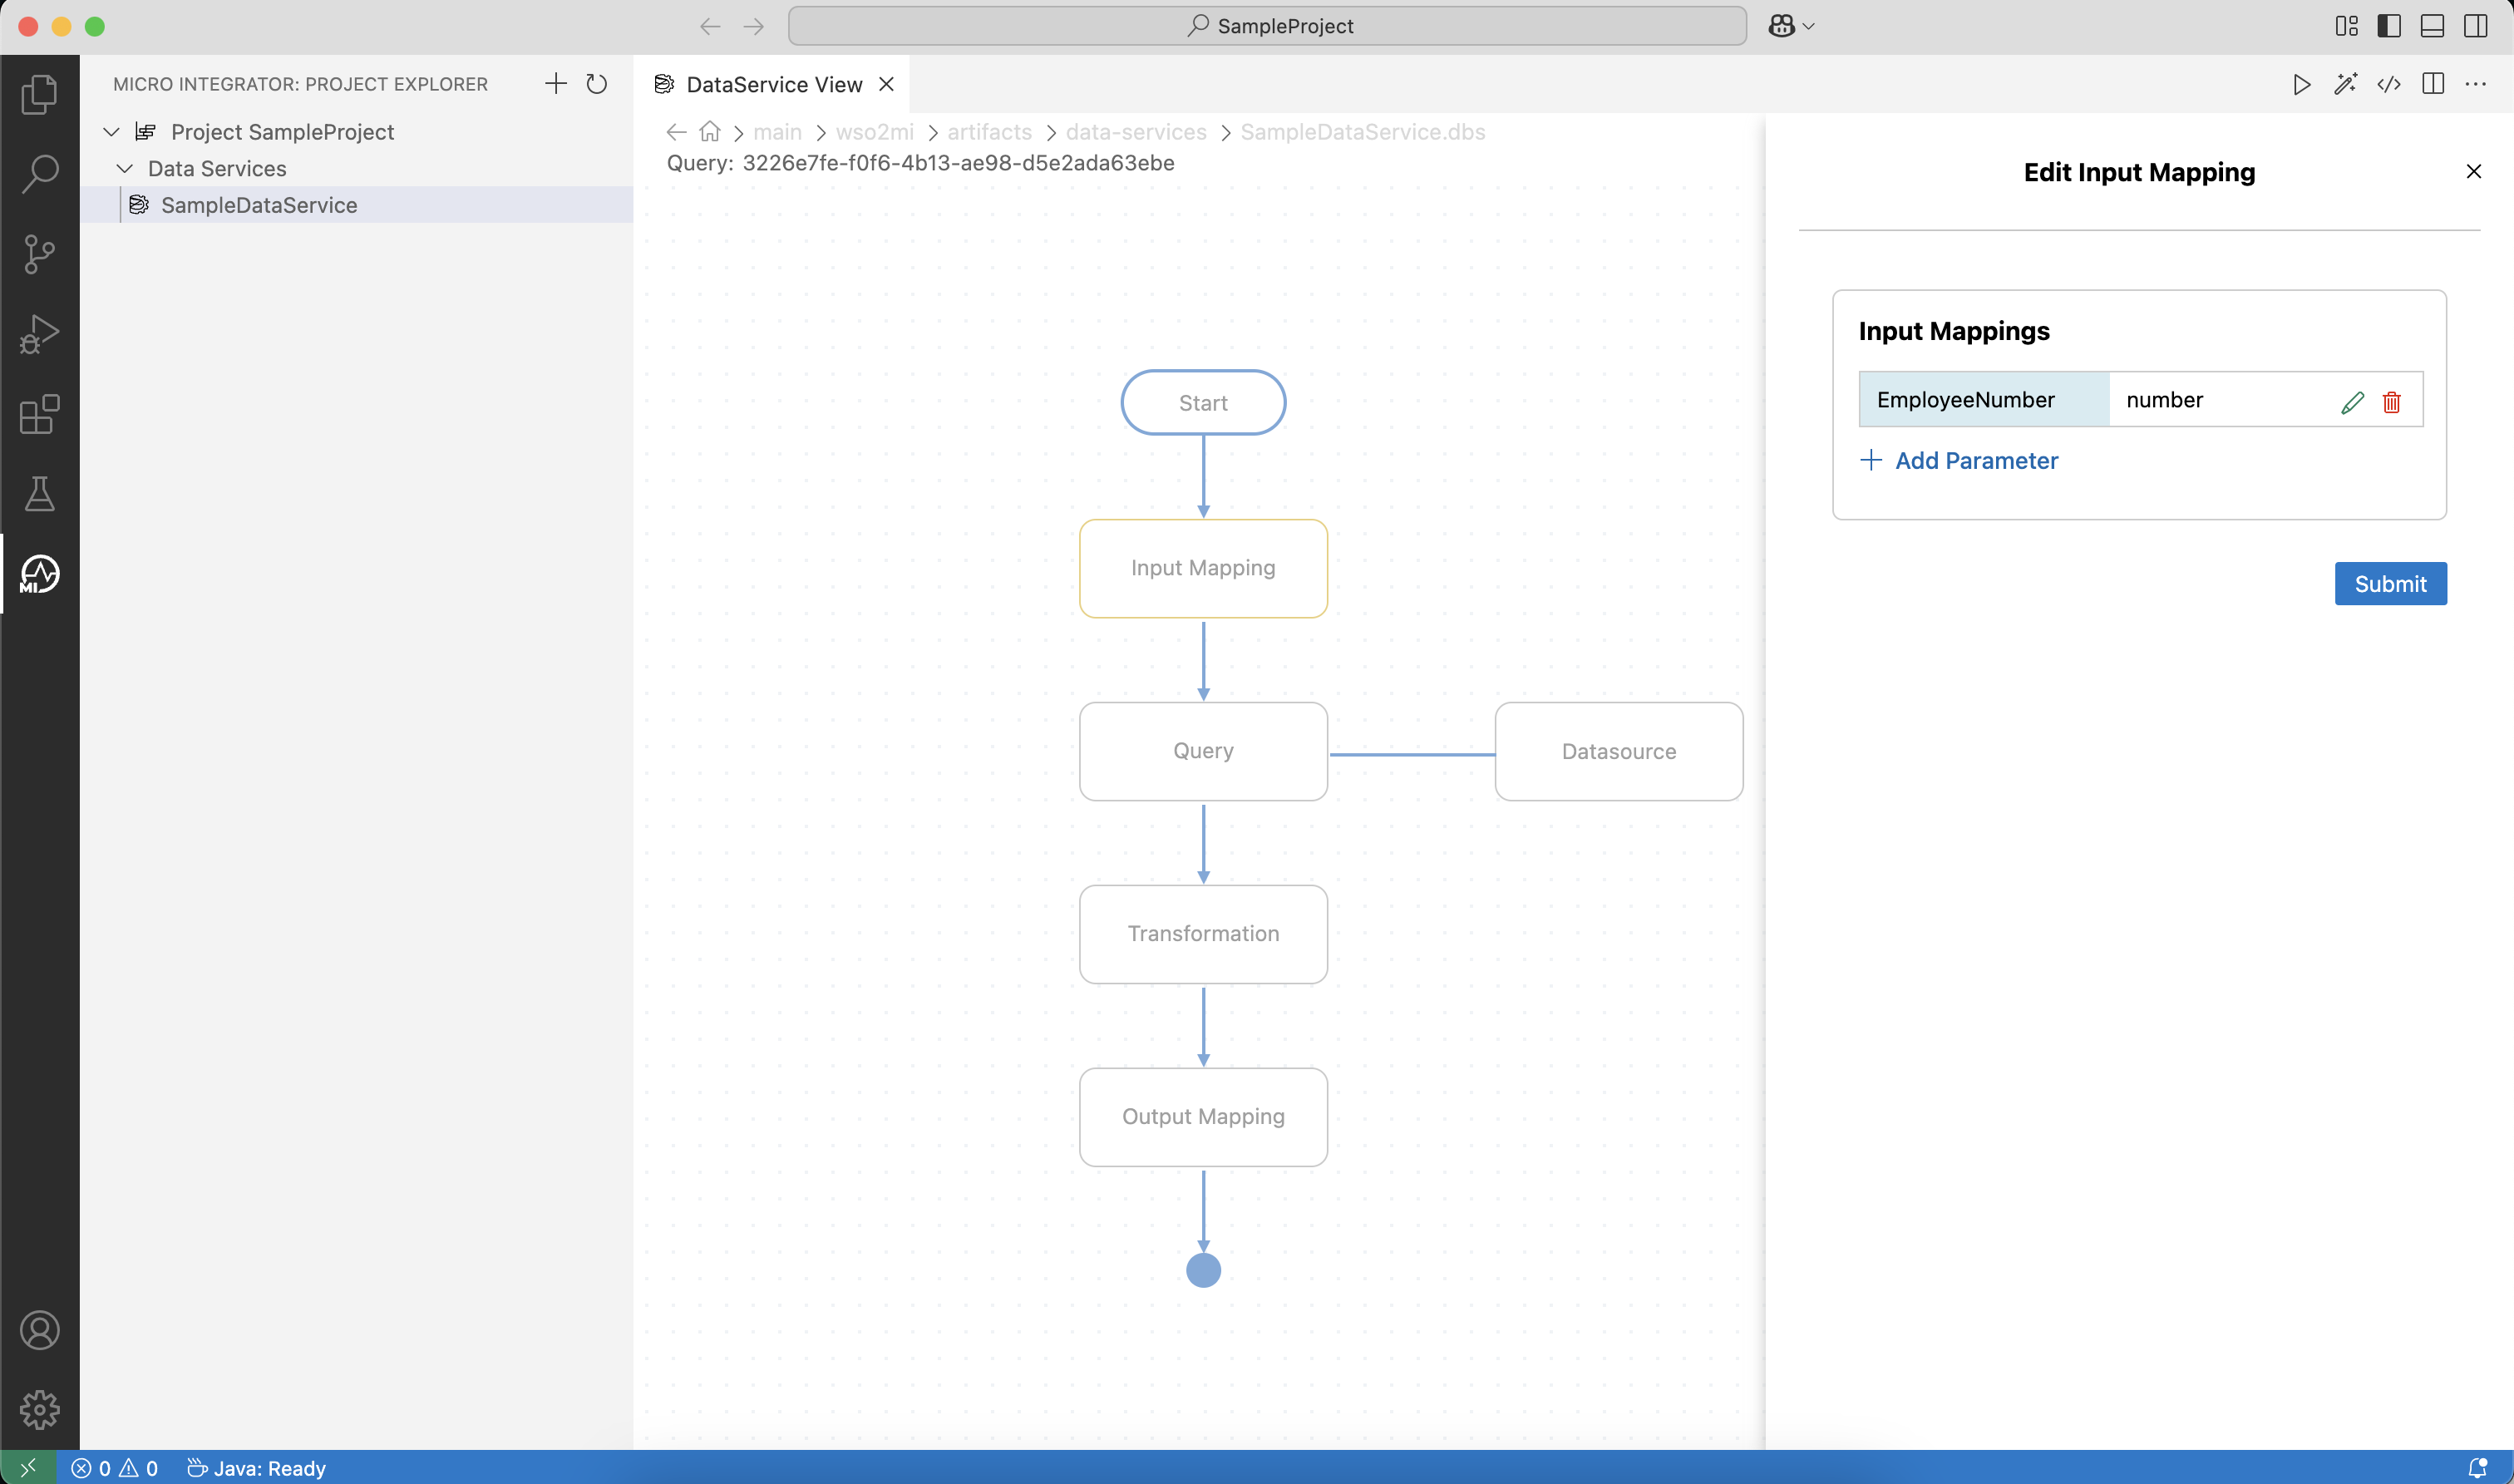
Task: Refresh the Project Explorer
Action: point(597,84)
